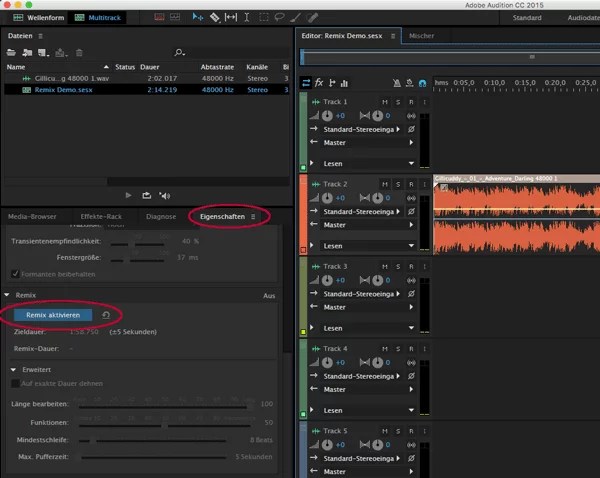The image size is (600, 478).
Task: Mute Track 1
Action: point(385,102)
